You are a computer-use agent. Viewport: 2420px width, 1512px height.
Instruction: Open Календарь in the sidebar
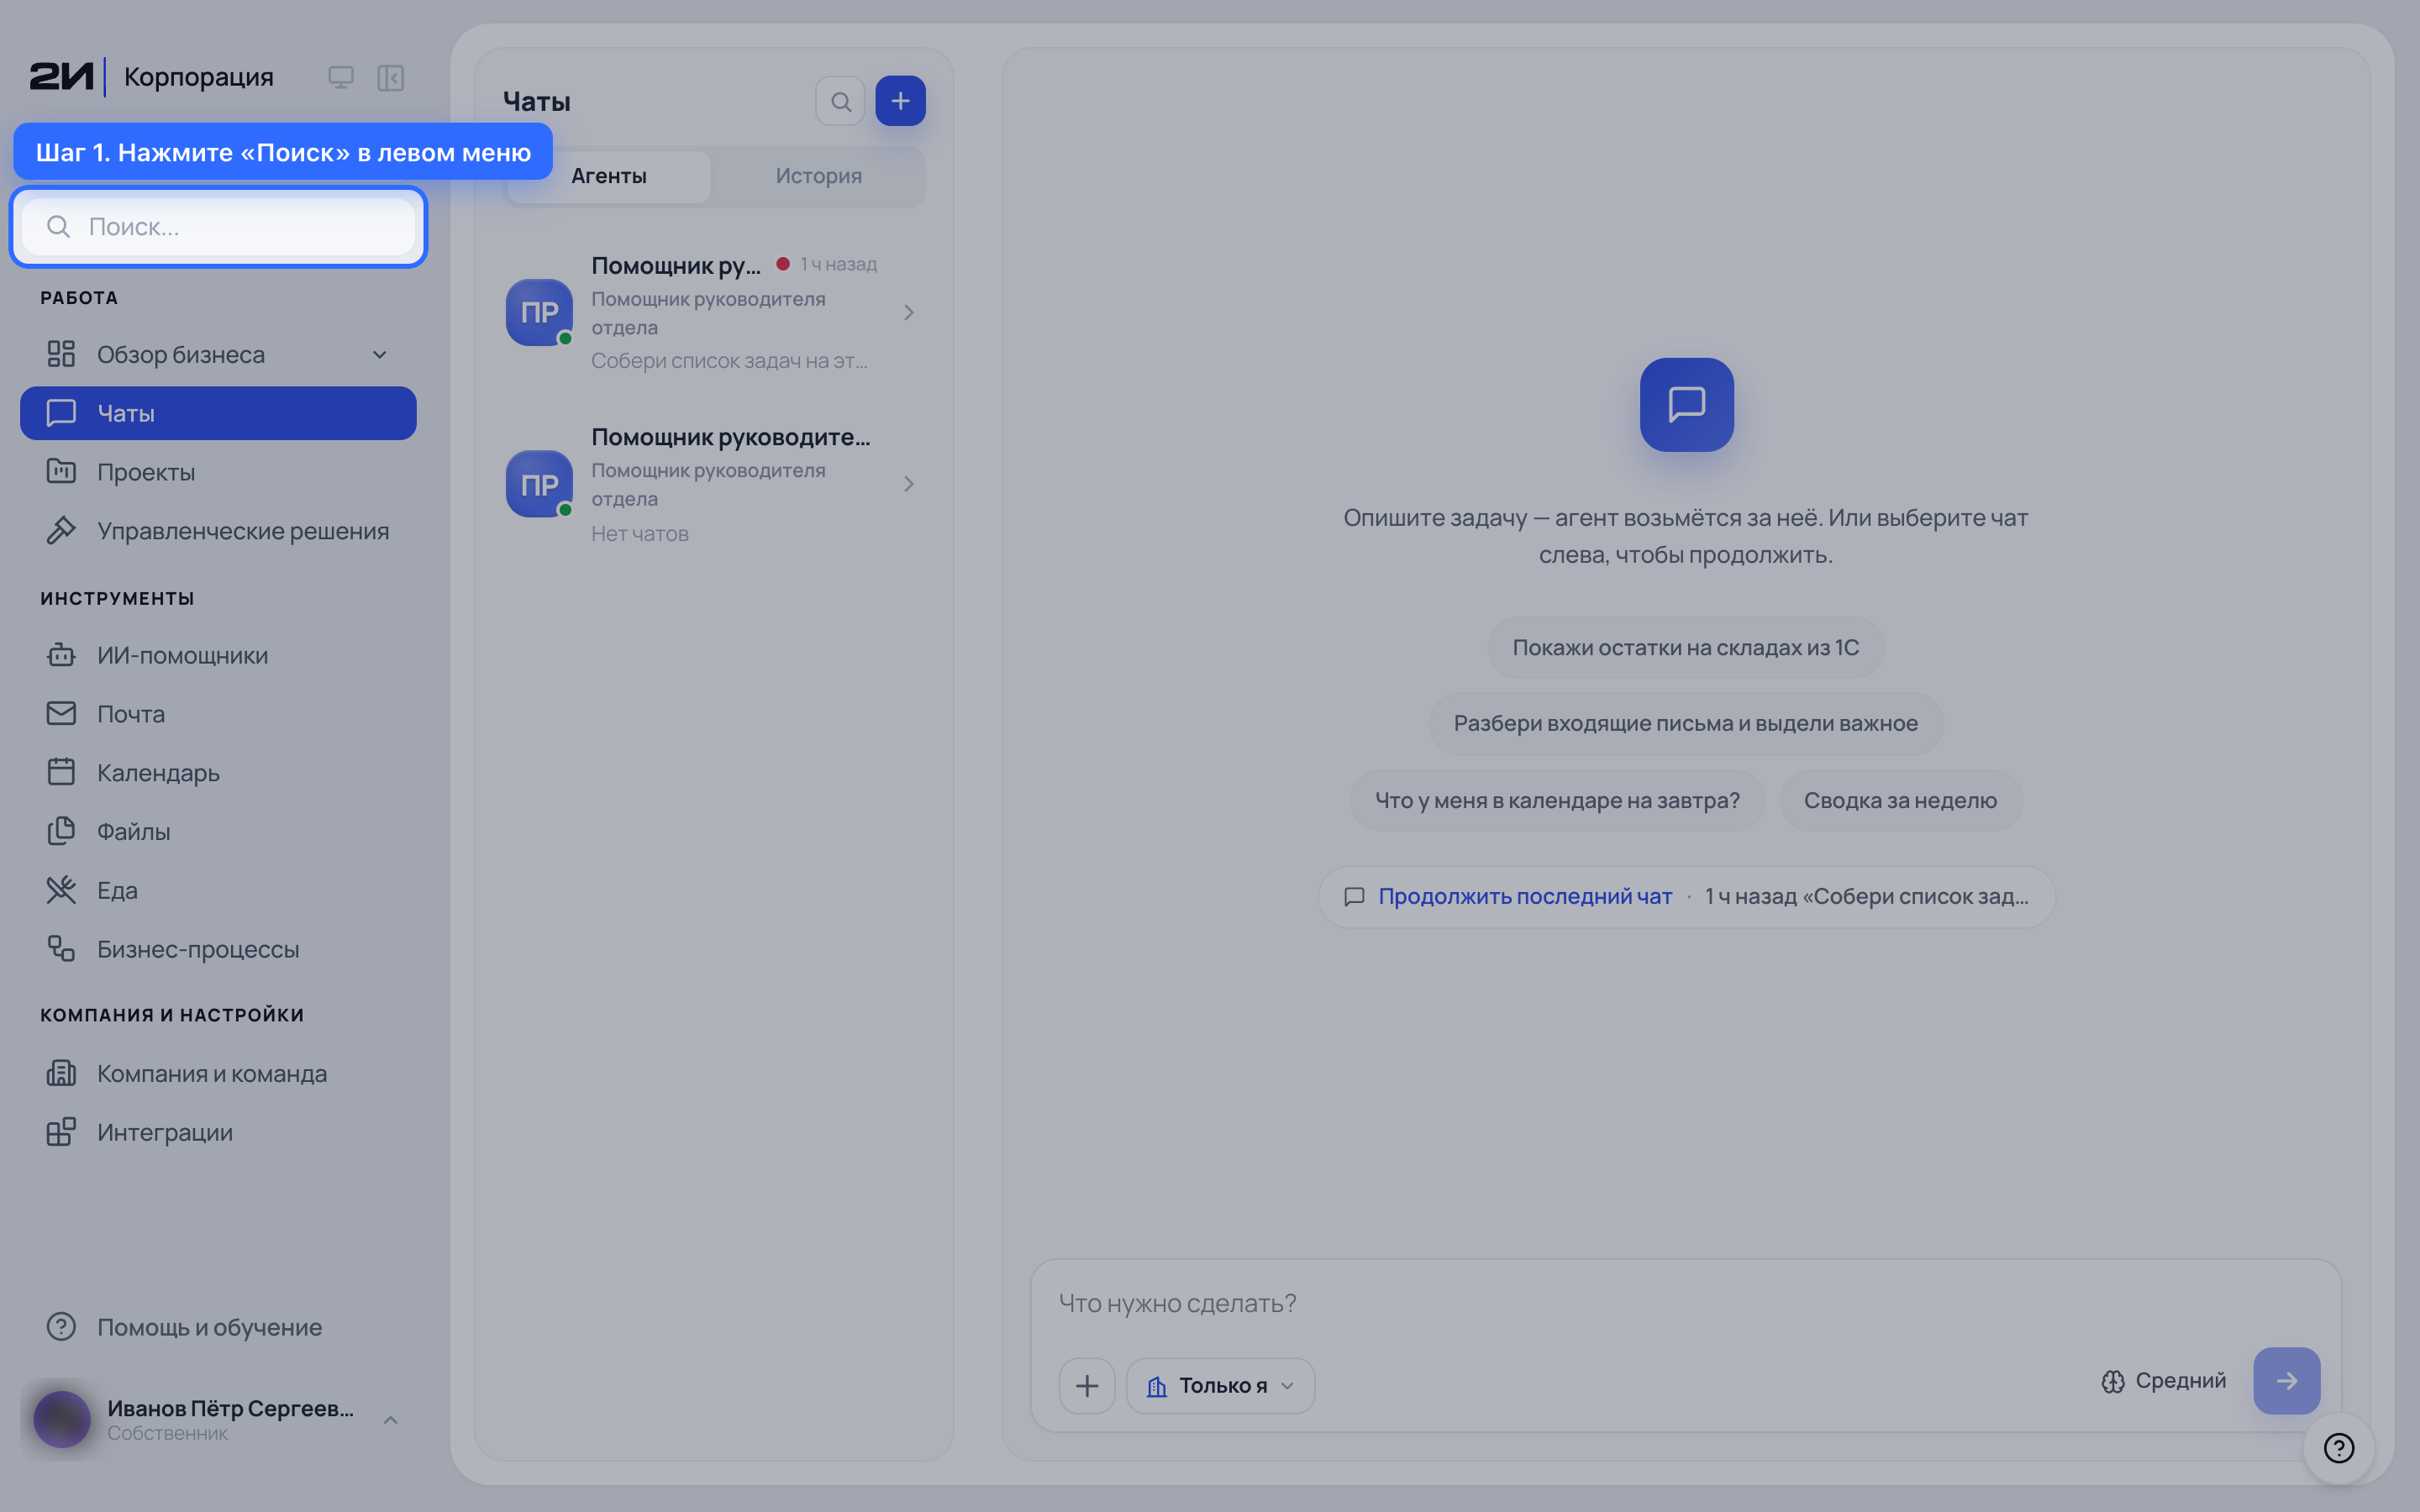218,773
